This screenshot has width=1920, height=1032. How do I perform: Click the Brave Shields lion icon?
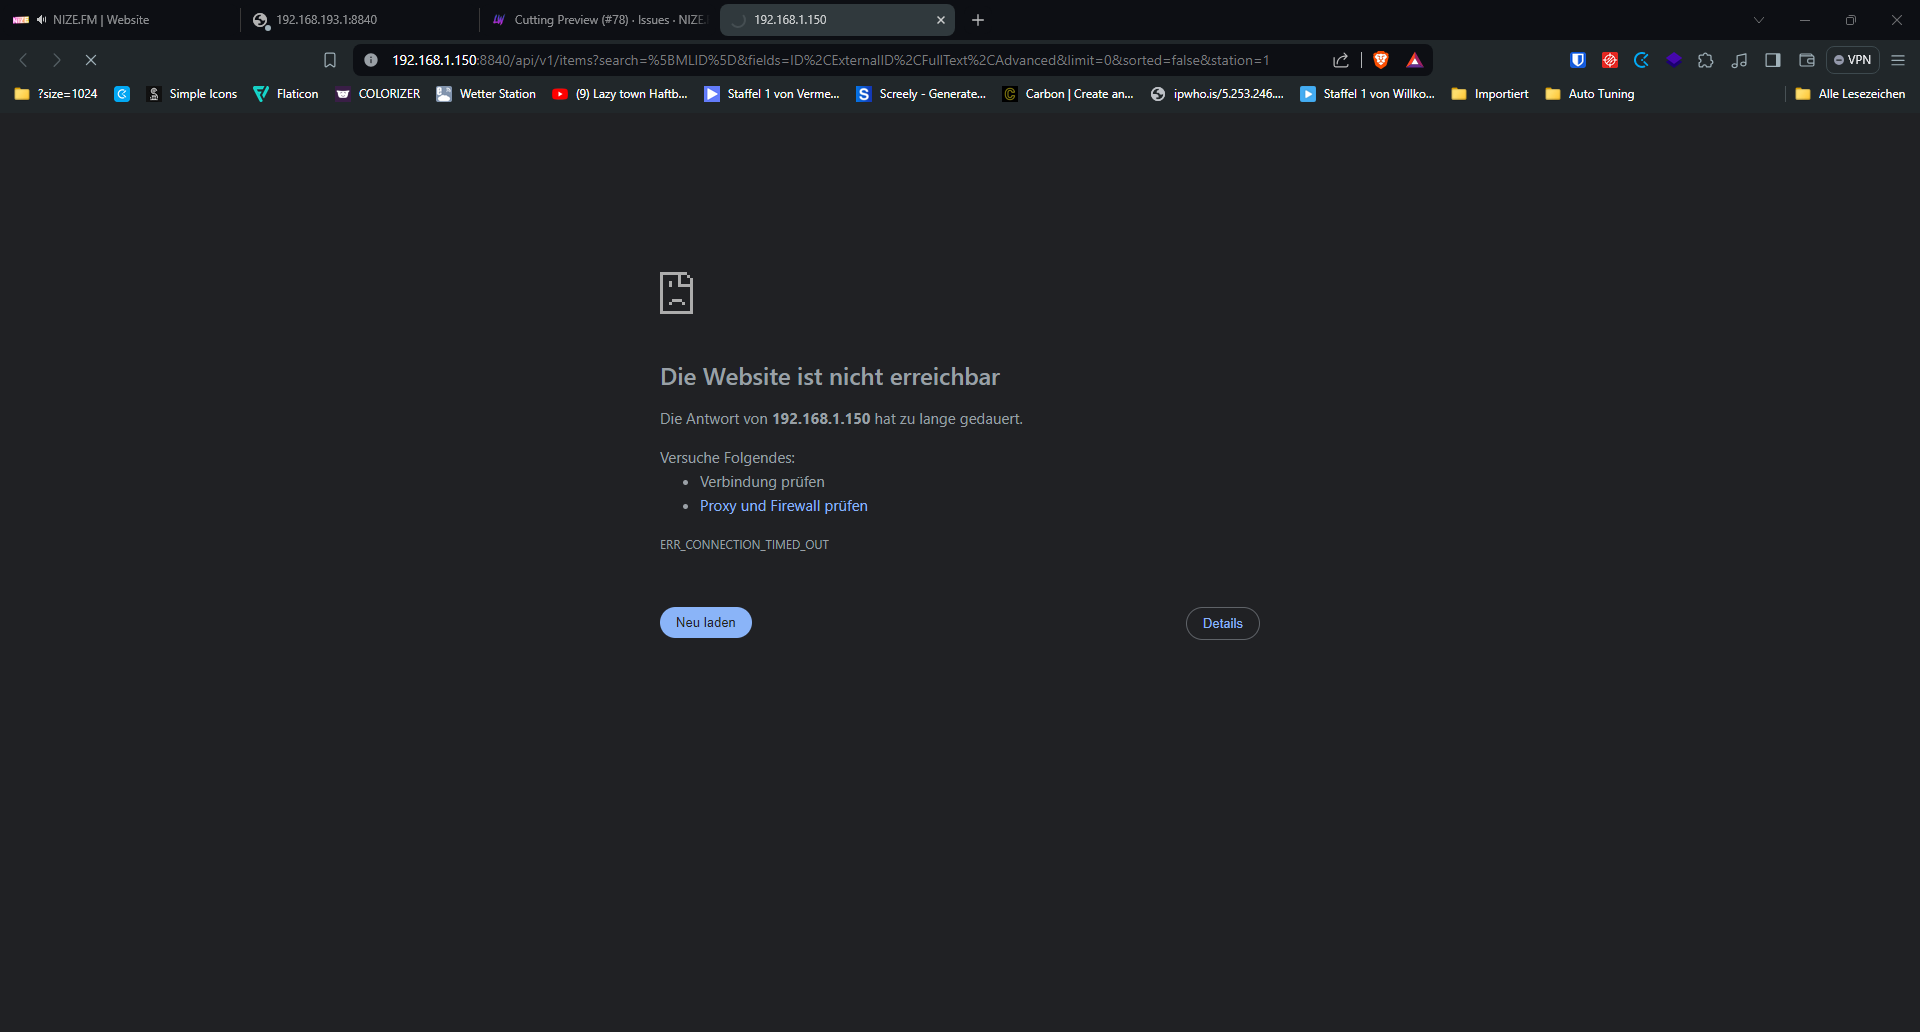(x=1381, y=60)
